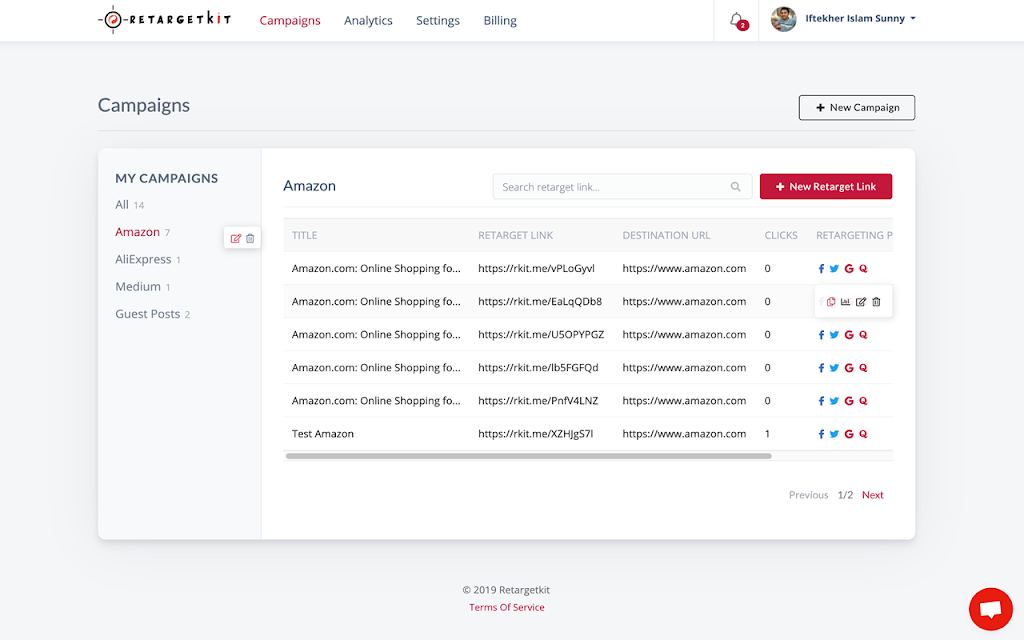The width and height of the screenshot is (1024, 640).
Task: Click the TITLE column header
Action: (x=304, y=235)
